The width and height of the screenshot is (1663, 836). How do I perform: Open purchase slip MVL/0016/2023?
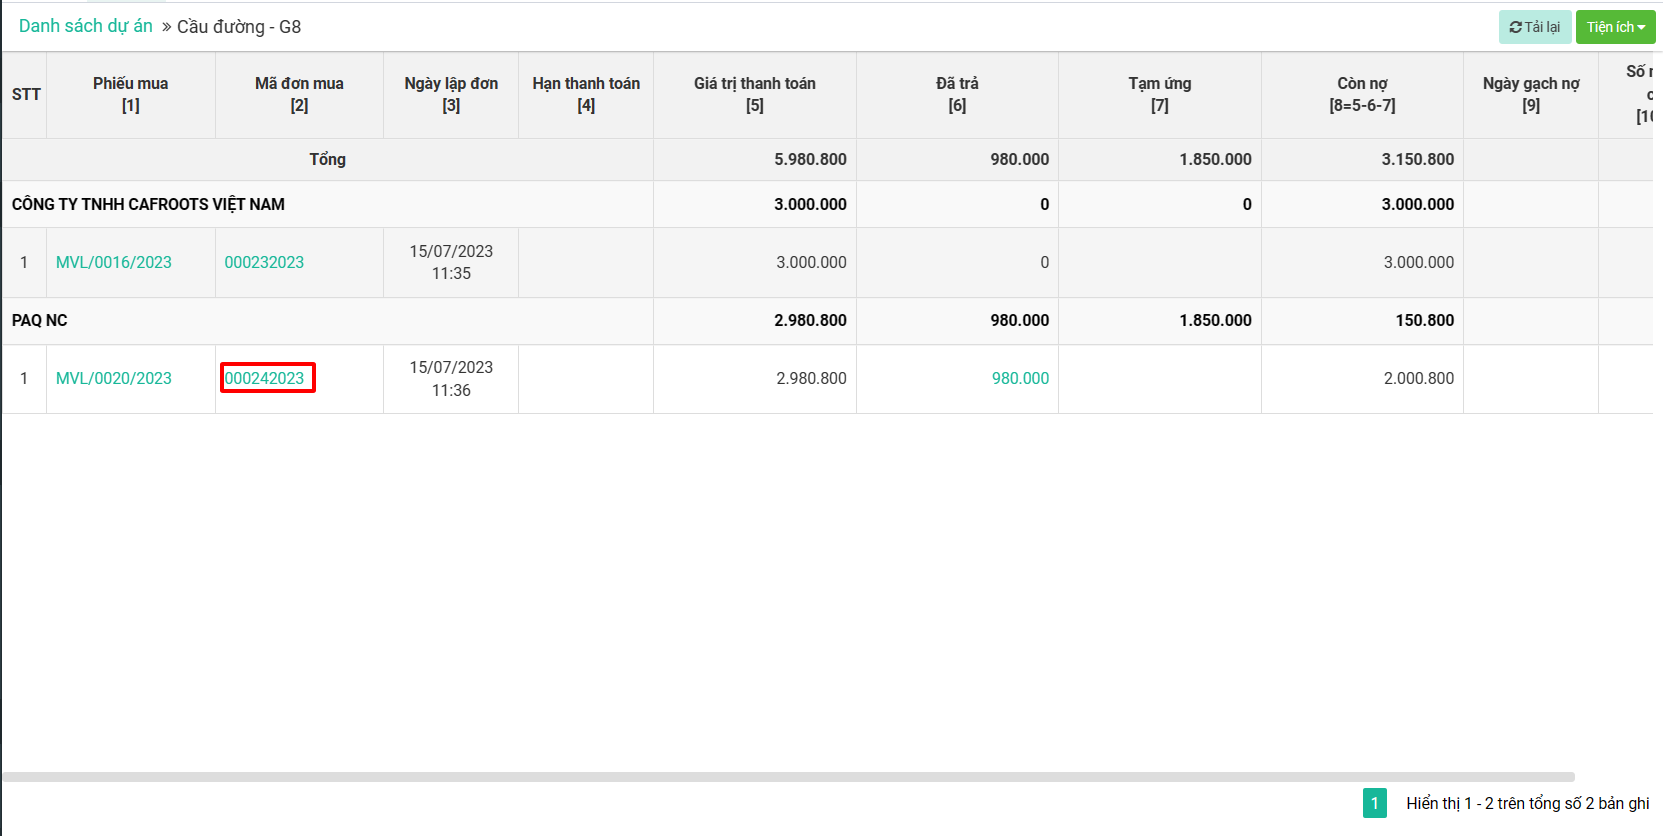(x=114, y=262)
